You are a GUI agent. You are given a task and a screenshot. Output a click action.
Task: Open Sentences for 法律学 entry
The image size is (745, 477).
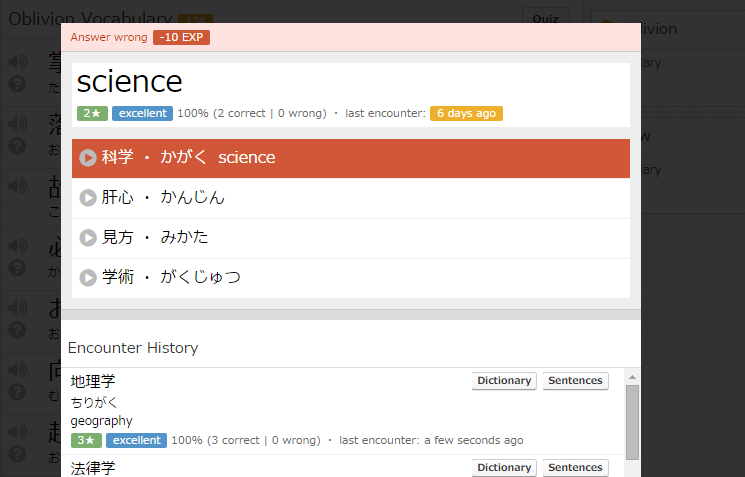coord(575,468)
